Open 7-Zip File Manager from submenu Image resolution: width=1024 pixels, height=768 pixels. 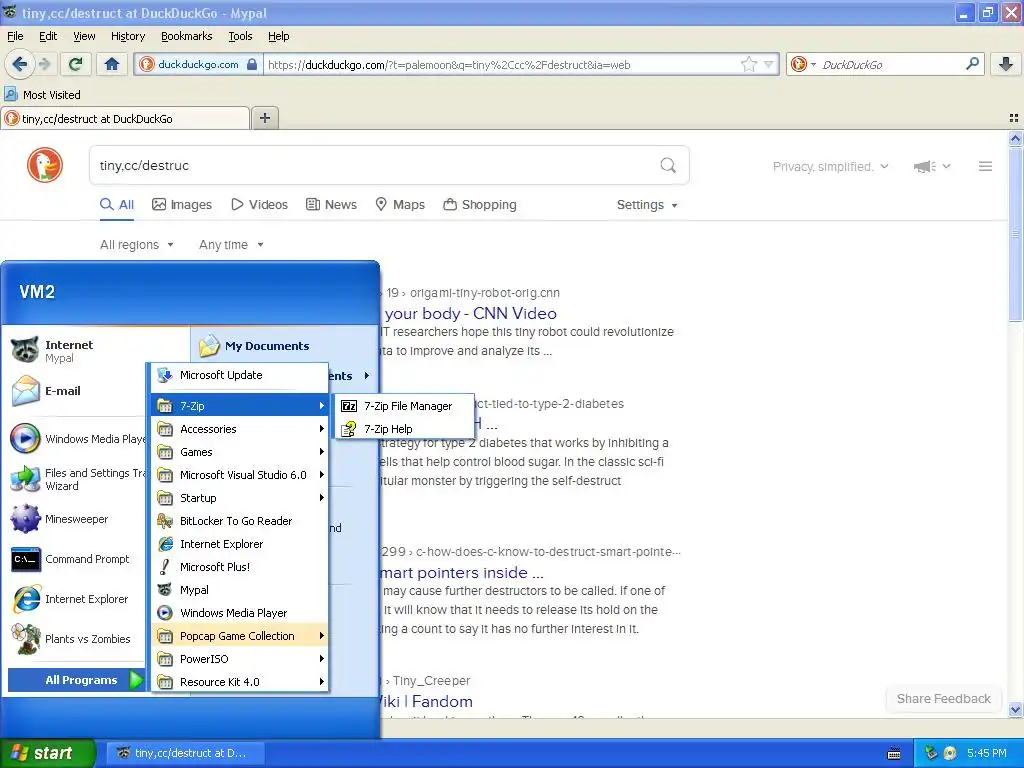coord(404,406)
